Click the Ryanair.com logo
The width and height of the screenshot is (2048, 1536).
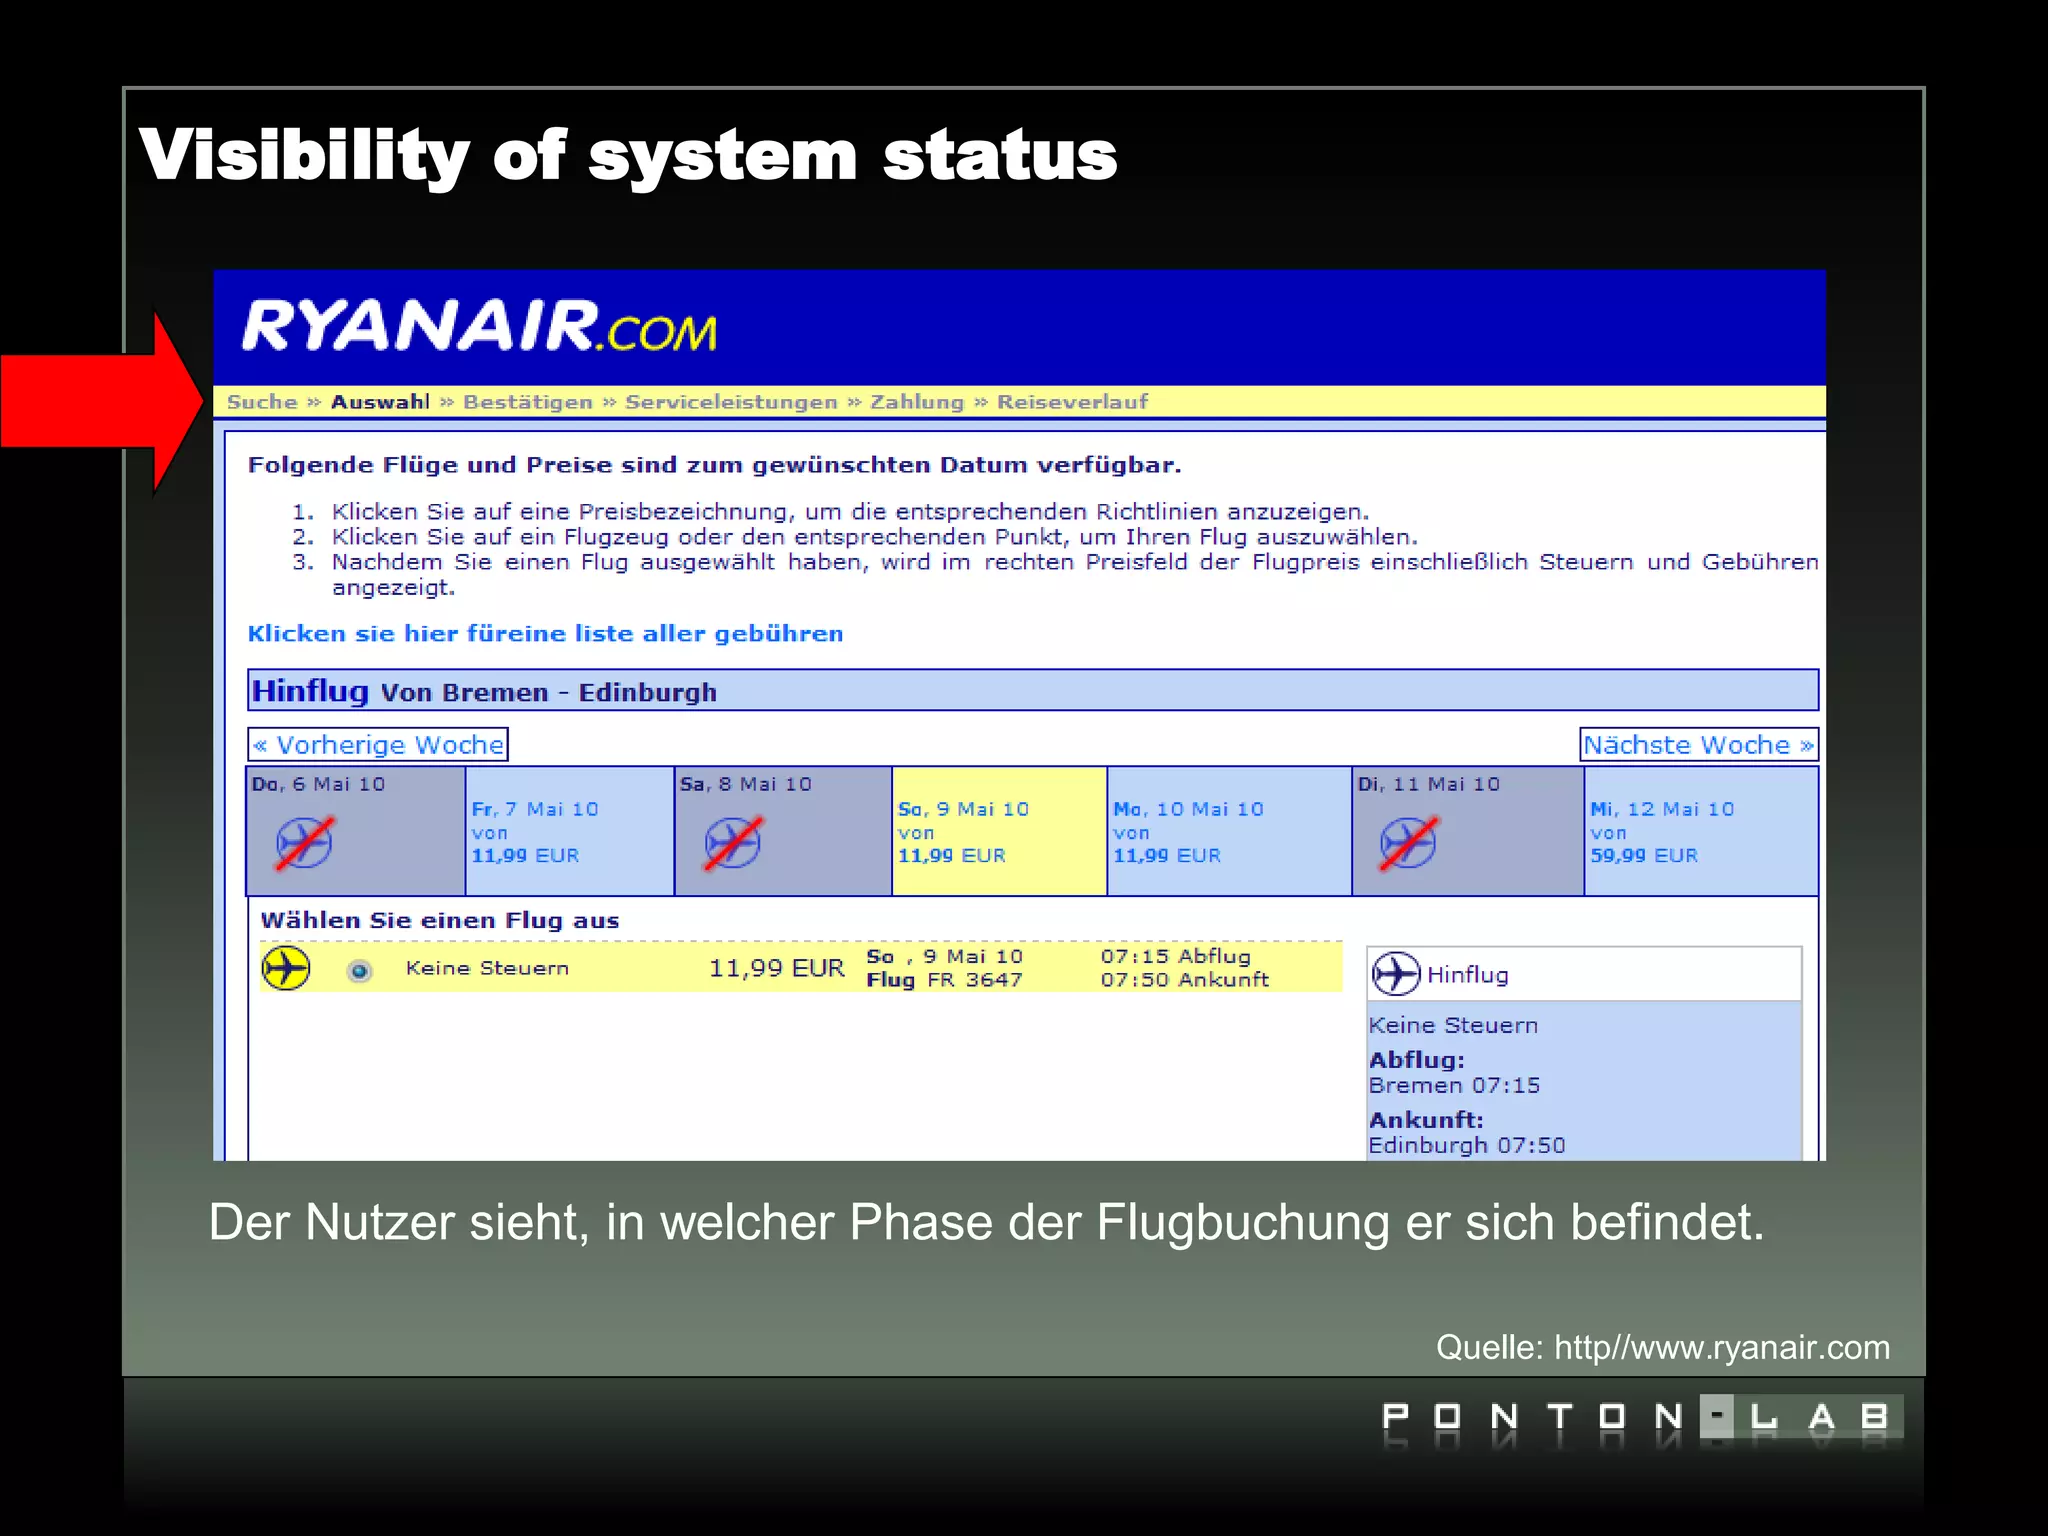click(479, 326)
